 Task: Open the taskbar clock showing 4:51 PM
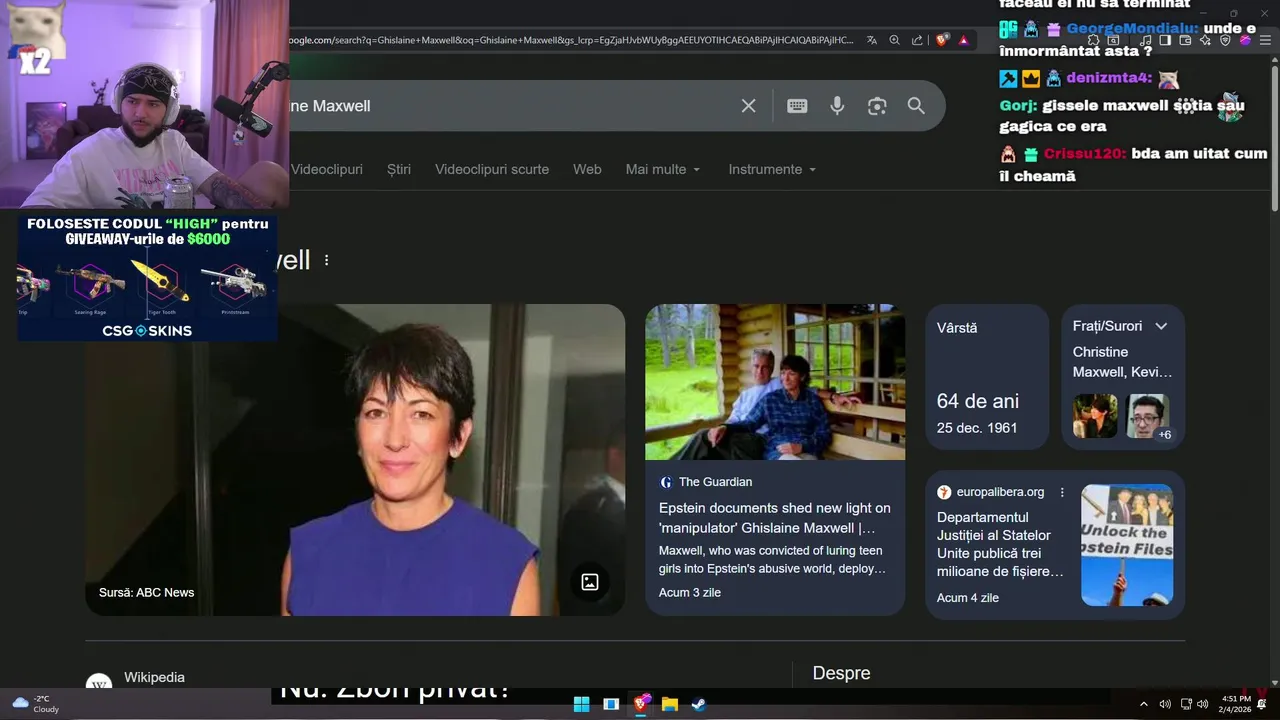click(1236, 704)
